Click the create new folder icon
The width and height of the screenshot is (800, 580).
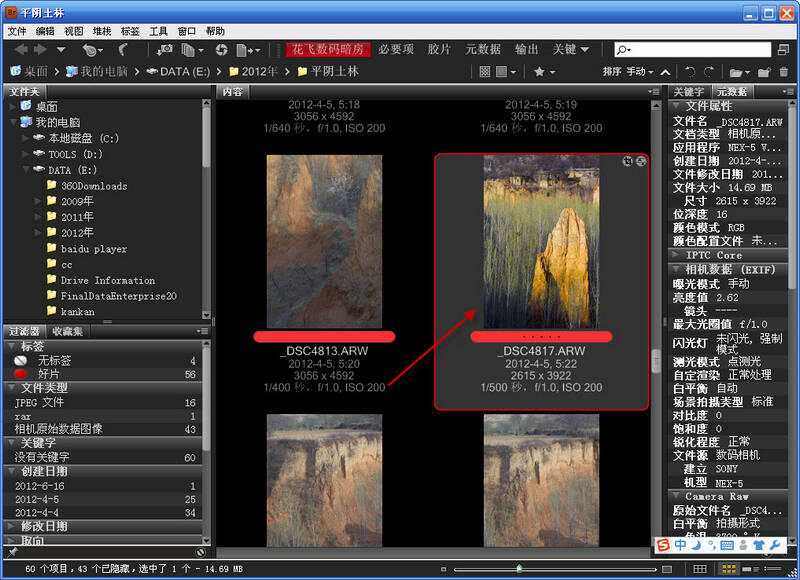pyautogui.click(x=764, y=72)
